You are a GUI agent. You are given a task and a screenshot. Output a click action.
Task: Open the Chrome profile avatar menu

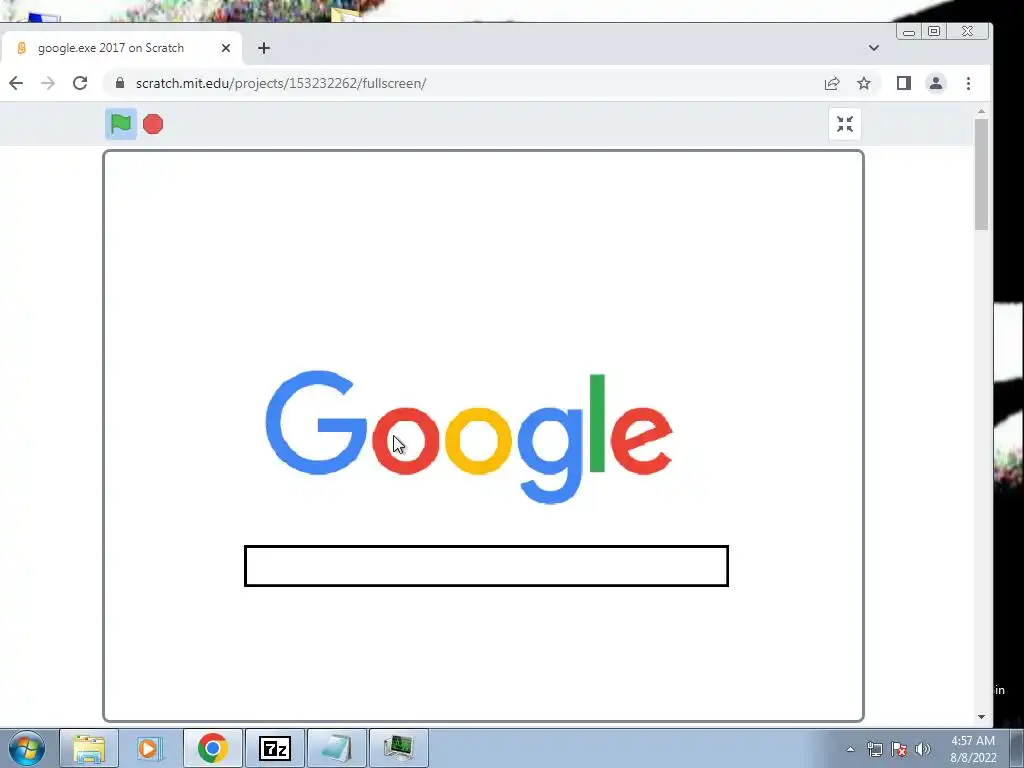[x=936, y=83]
